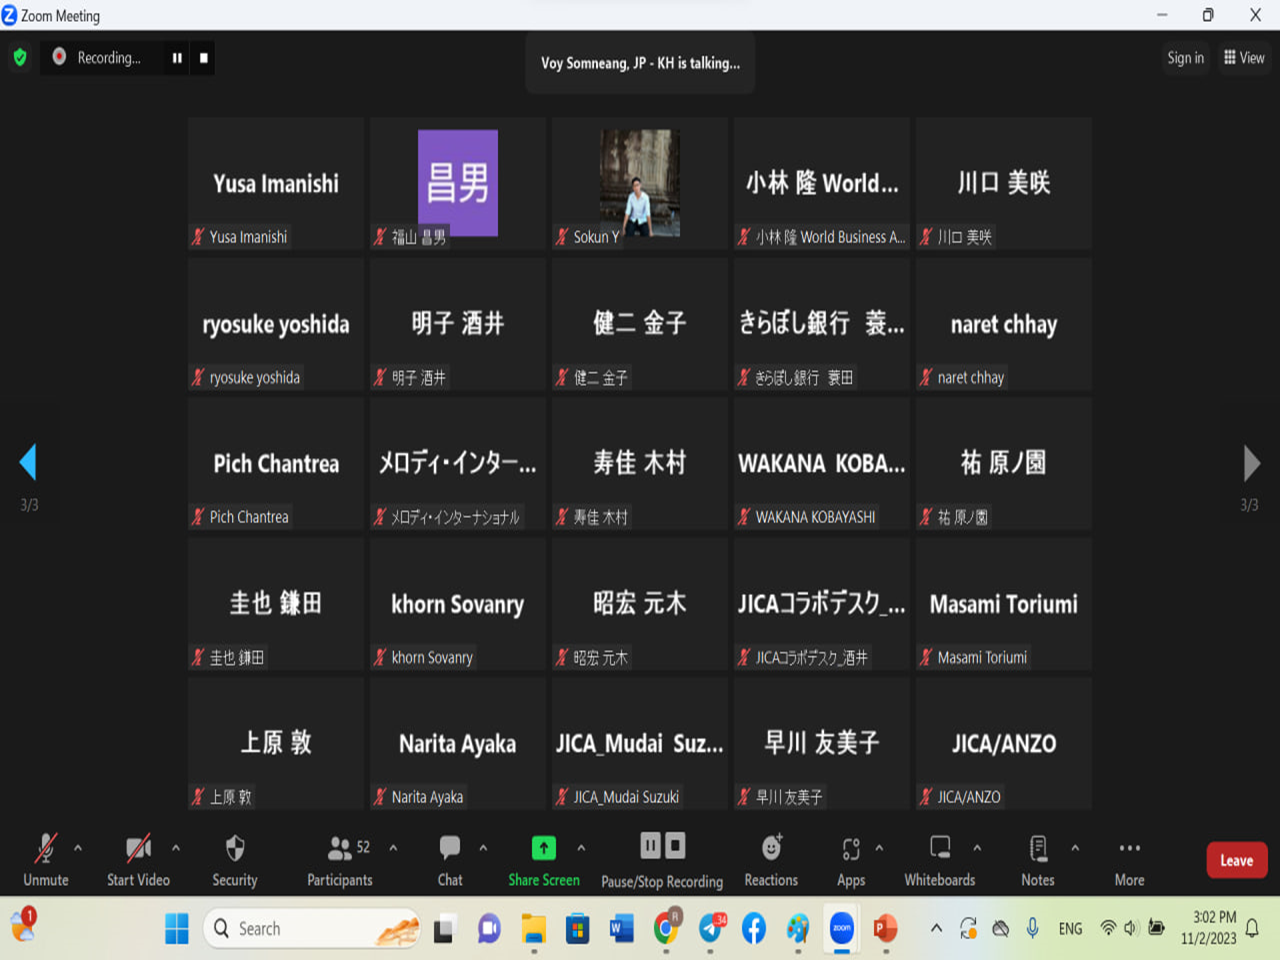The image size is (1280, 960).
Task: Open the View layout menu
Action: click(x=1244, y=58)
